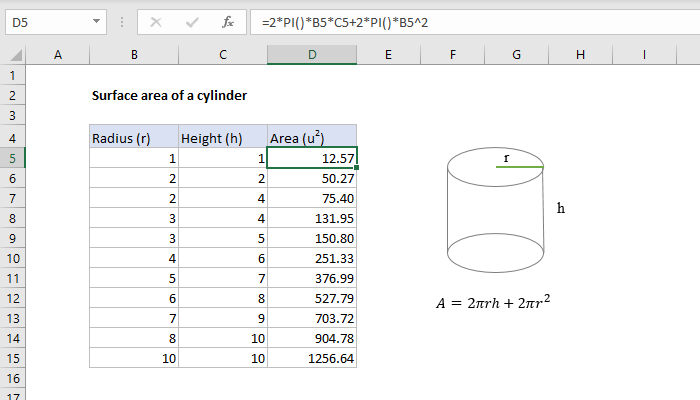Click the 'Height (h)' header cell
This screenshot has width=700, height=400.
pos(223,137)
